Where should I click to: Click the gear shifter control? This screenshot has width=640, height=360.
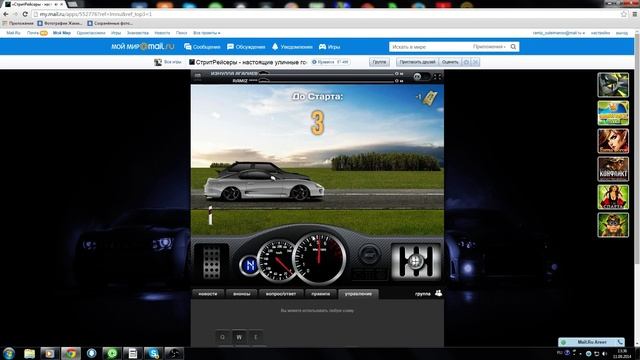416,261
